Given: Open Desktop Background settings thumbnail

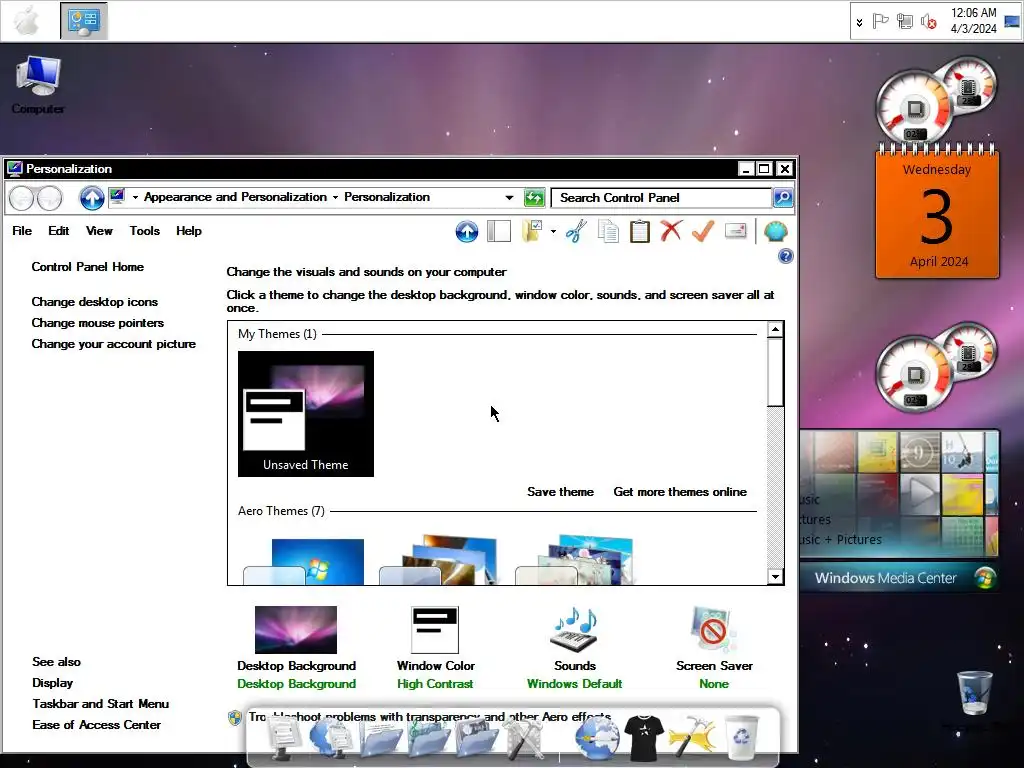Looking at the screenshot, I should (296, 630).
